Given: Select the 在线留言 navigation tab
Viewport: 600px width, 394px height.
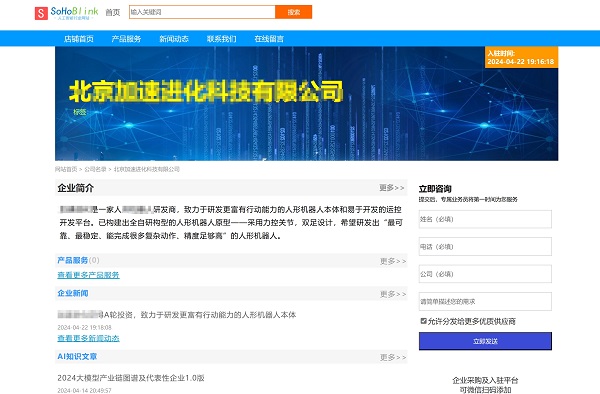Looking at the screenshot, I should coord(269,39).
